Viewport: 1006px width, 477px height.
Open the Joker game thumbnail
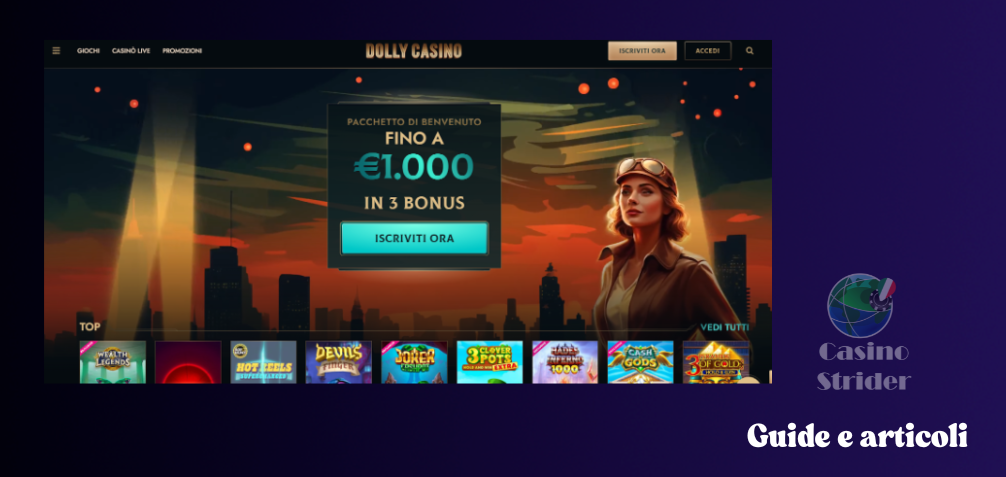(x=414, y=362)
